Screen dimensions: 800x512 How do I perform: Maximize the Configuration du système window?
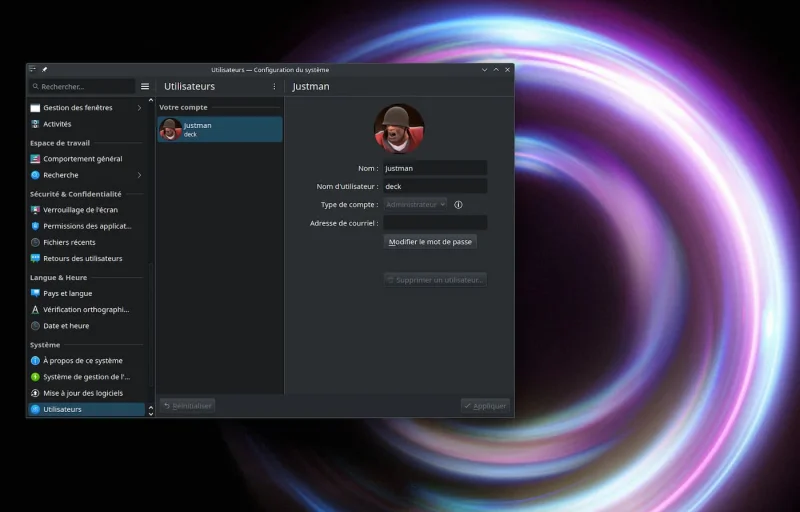496,70
